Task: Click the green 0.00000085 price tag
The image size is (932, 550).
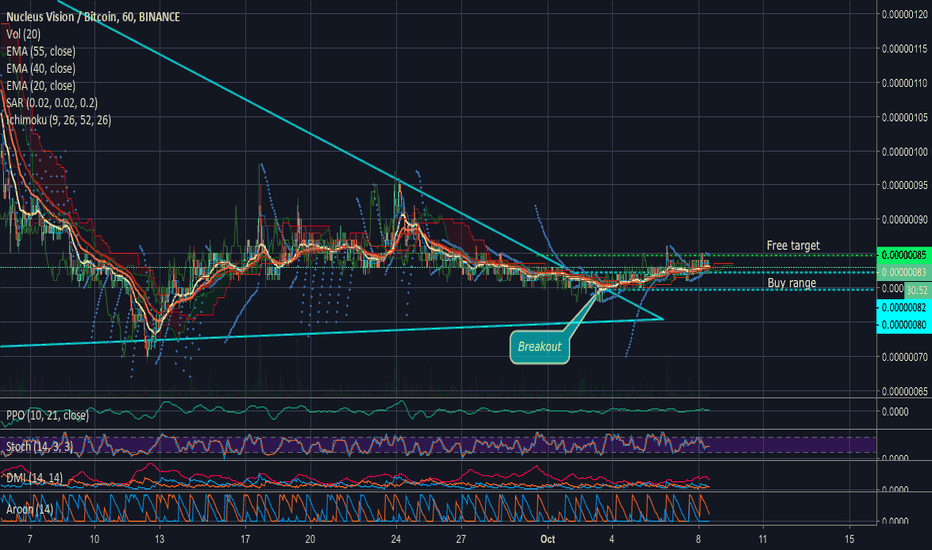Action: [904, 255]
